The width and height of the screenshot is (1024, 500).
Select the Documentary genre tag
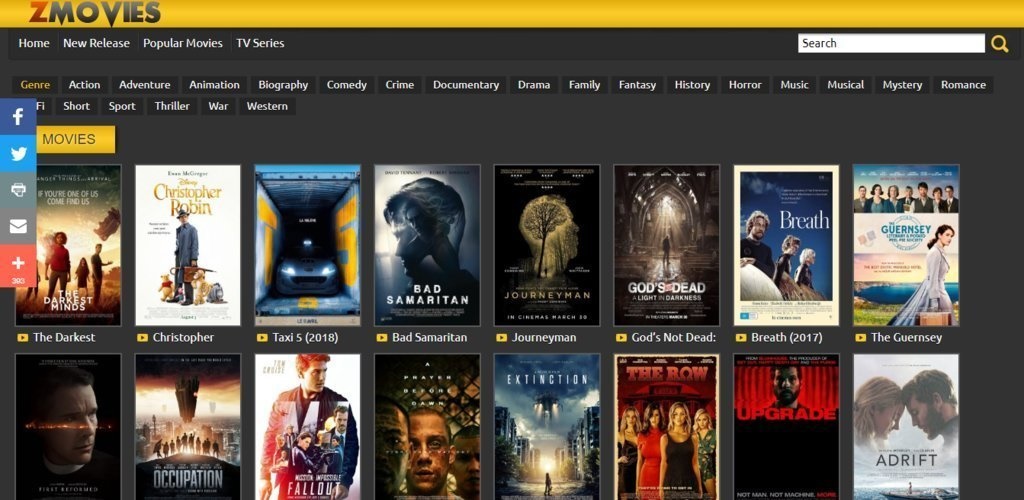point(465,85)
